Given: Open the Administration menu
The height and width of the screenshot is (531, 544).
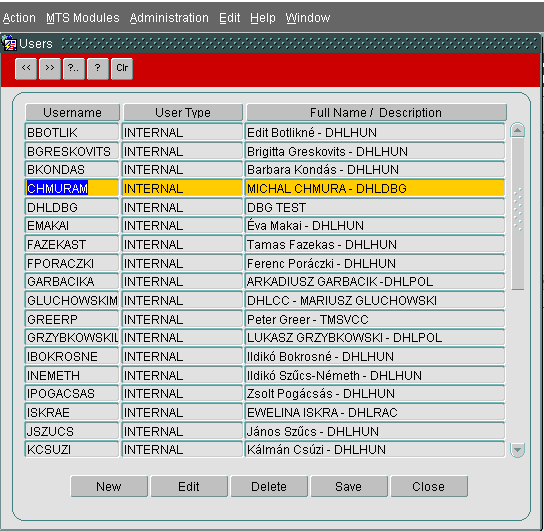Looking at the screenshot, I should (x=169, y=18).
